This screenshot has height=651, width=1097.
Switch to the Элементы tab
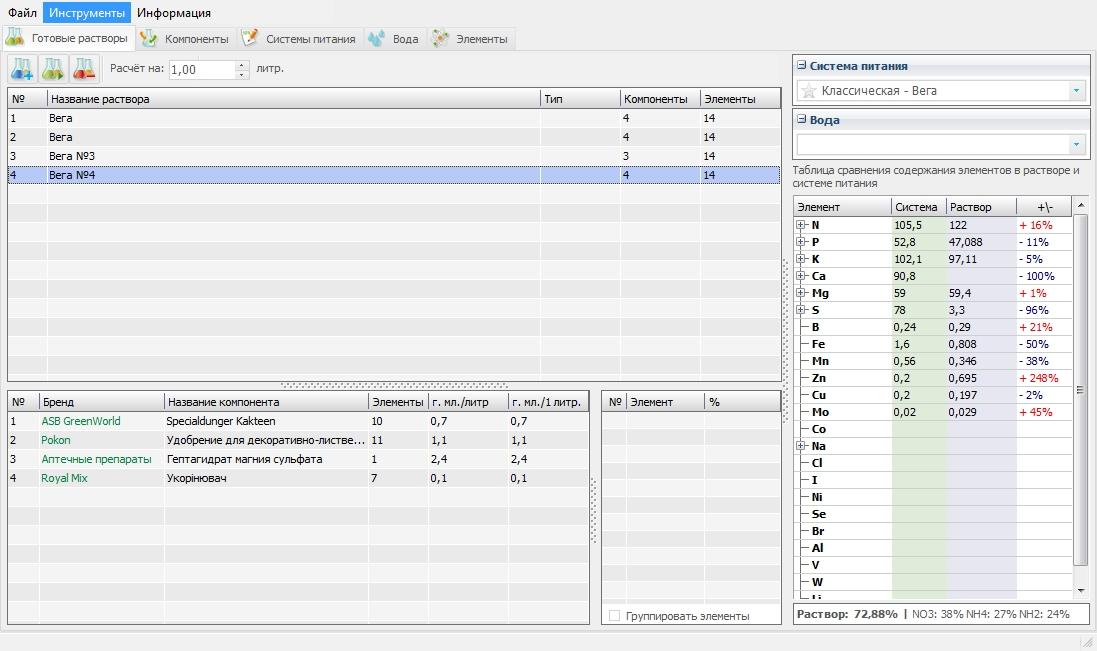[x=470, y=39]
